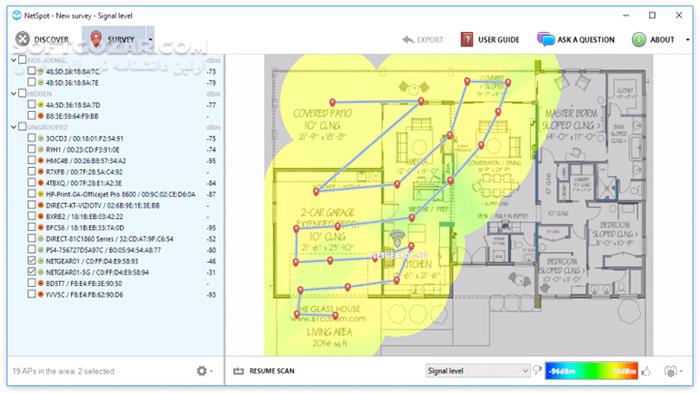Click the thumbs-up icon beside signal legend
Viewport: 700px width, 394px height.
pos(646,371)
